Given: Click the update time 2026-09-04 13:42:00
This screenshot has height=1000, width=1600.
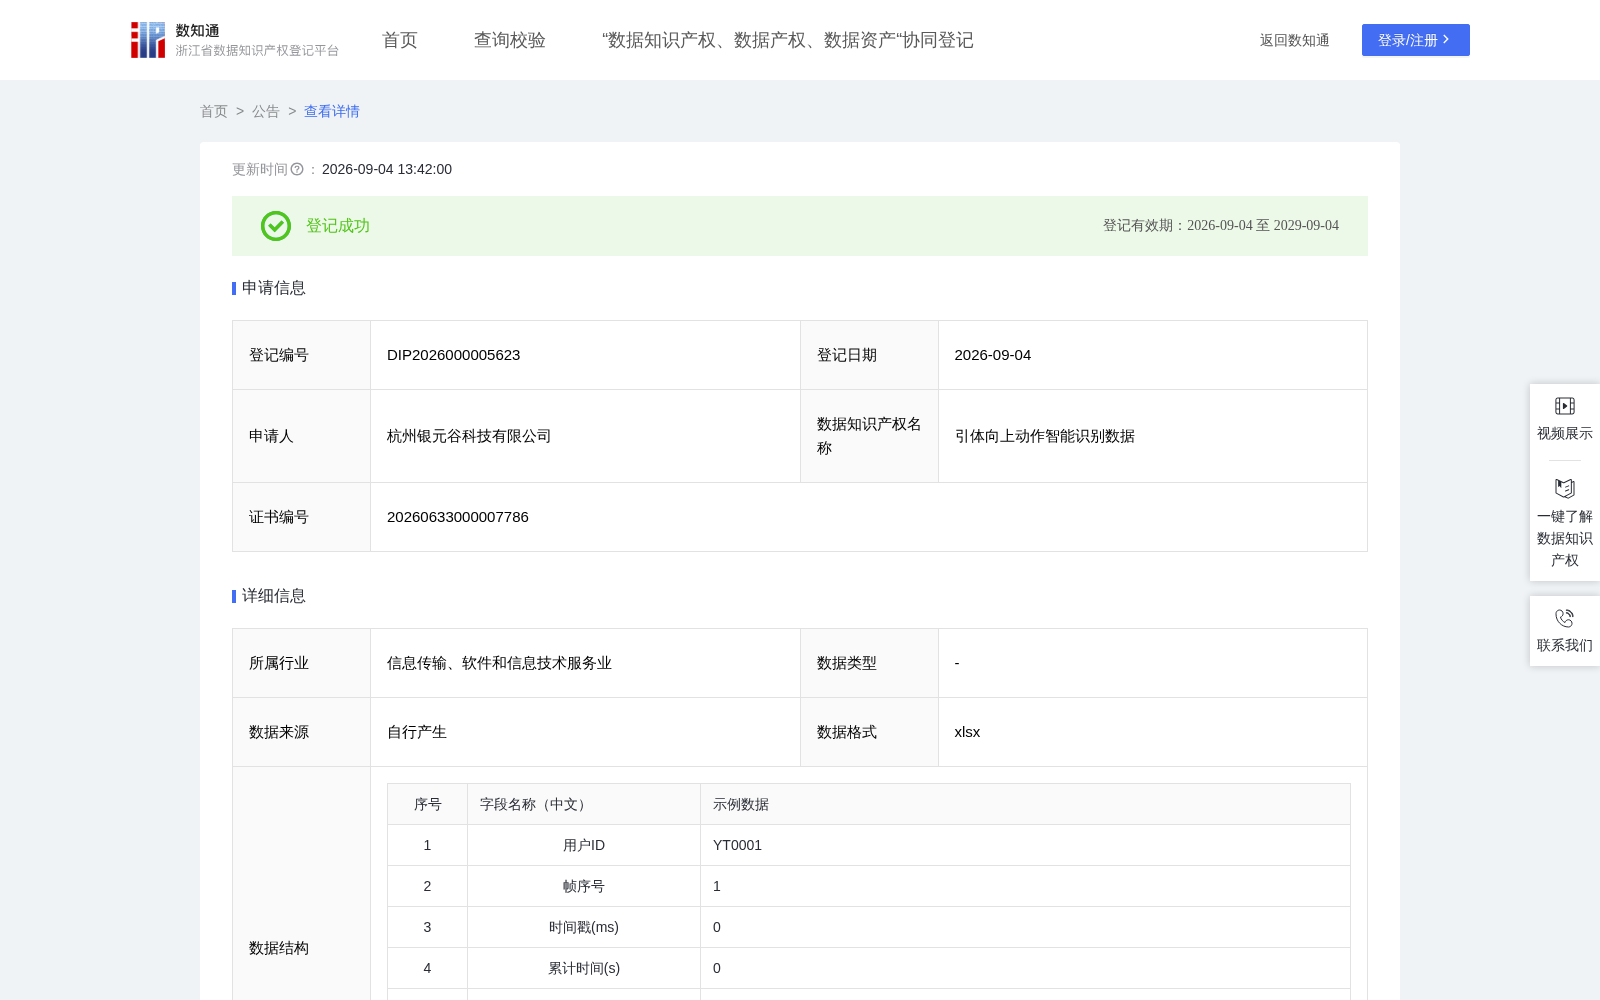Looking at the screenshot, I should [x=387, y=169].
